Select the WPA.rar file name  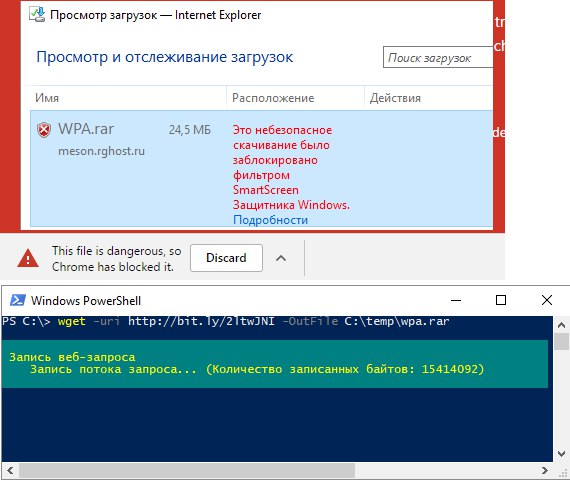[86, 129]
